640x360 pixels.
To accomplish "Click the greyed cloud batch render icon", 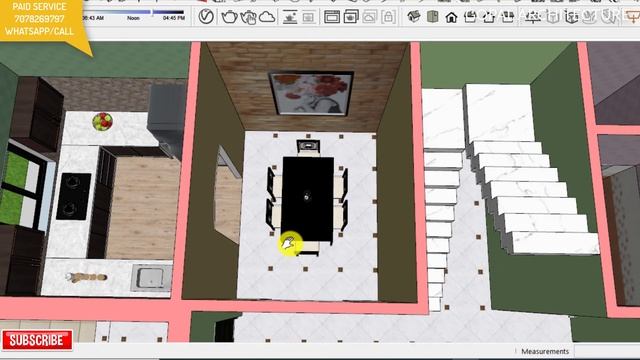I will point(369,17).
